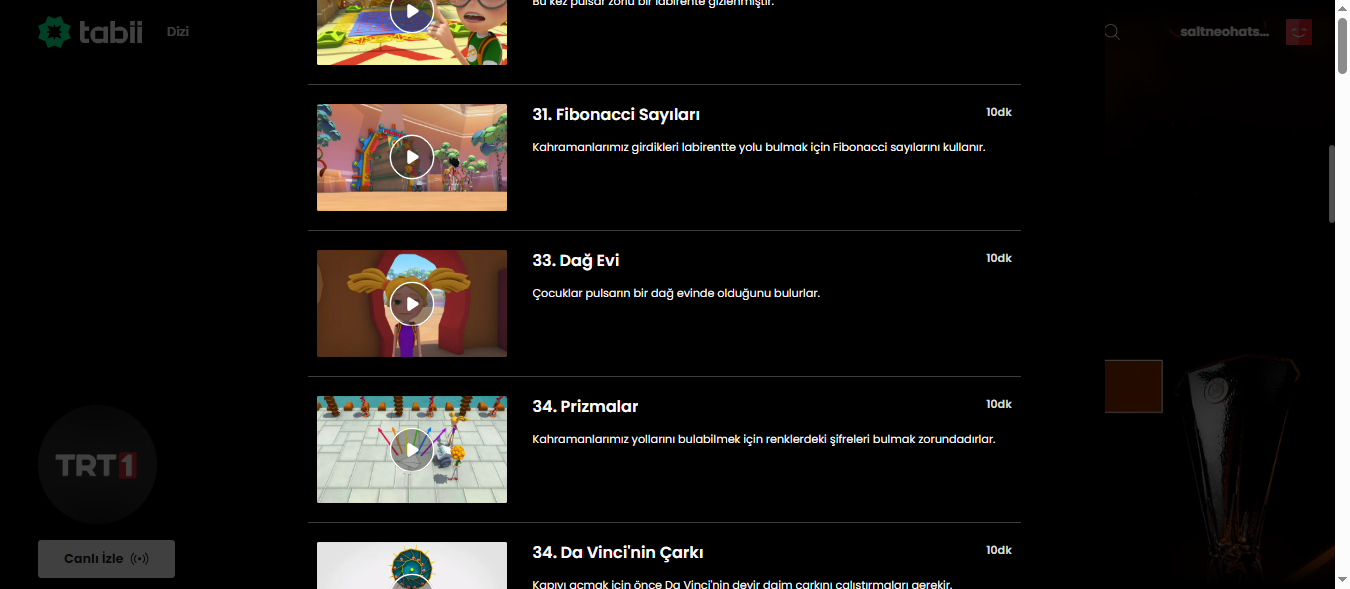Viewport: 1350px width, 589px height.
Task: Open the tabii logo home link
Action: 90,32
